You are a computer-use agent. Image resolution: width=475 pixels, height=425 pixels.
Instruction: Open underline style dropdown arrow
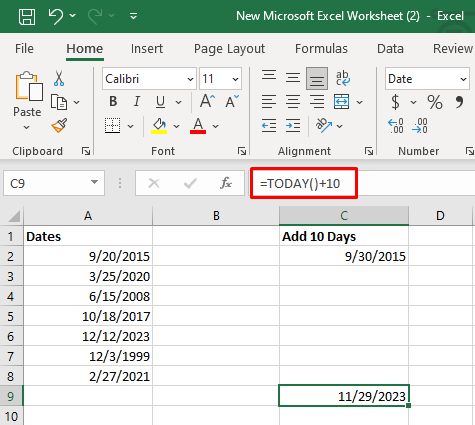(x=179, y=102)
